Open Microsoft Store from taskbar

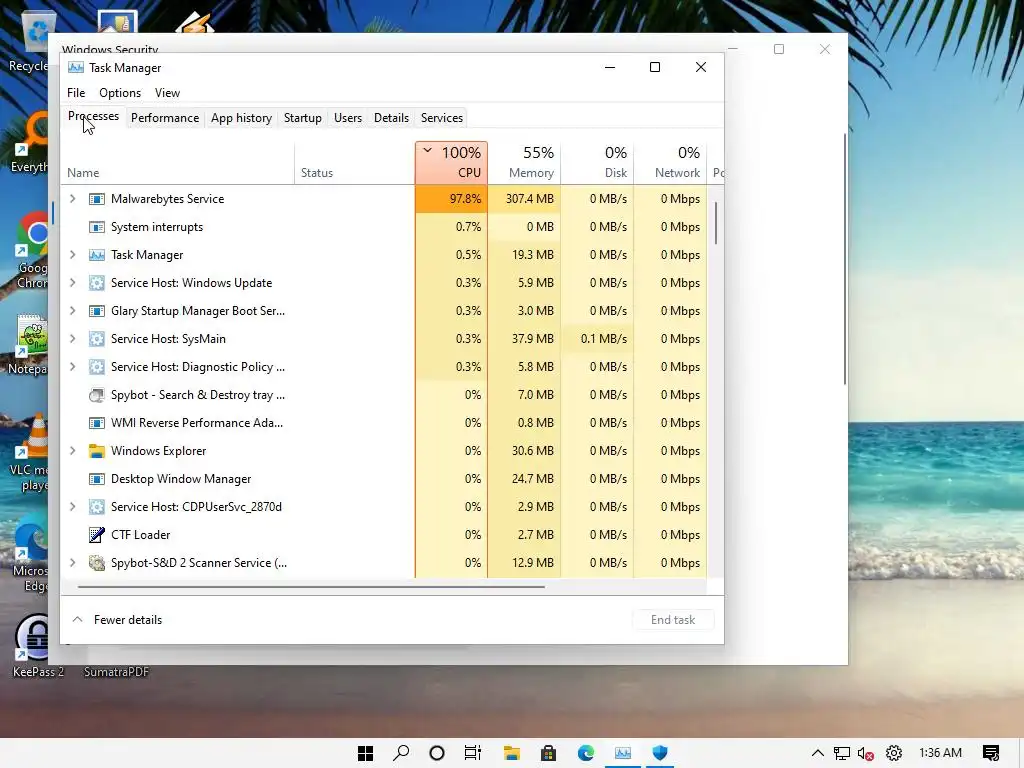(549, 753)
